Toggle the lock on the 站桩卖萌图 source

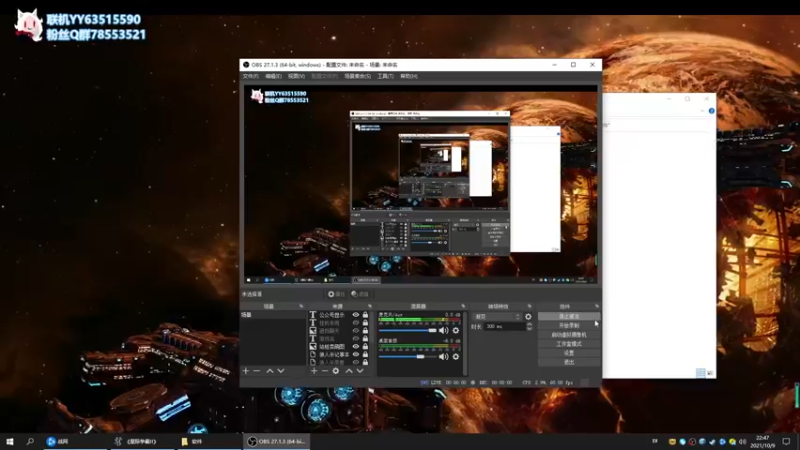[x=365, y=346]
